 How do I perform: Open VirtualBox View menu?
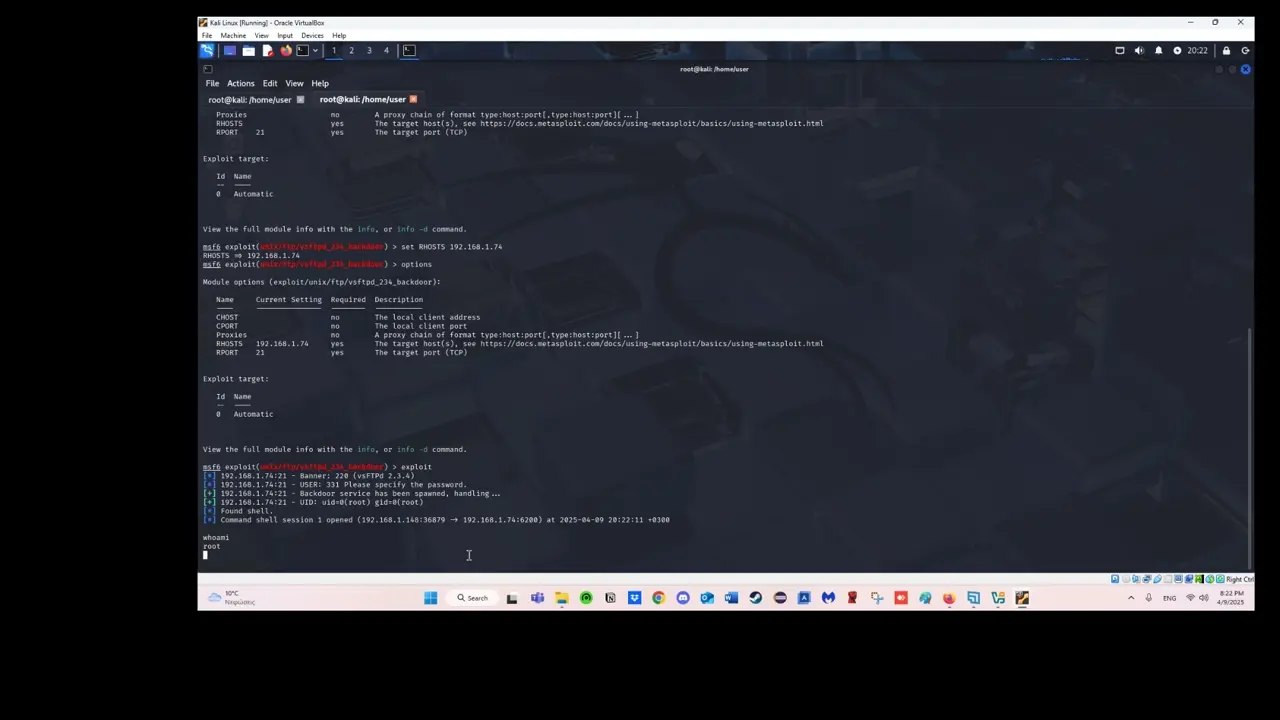261,35
